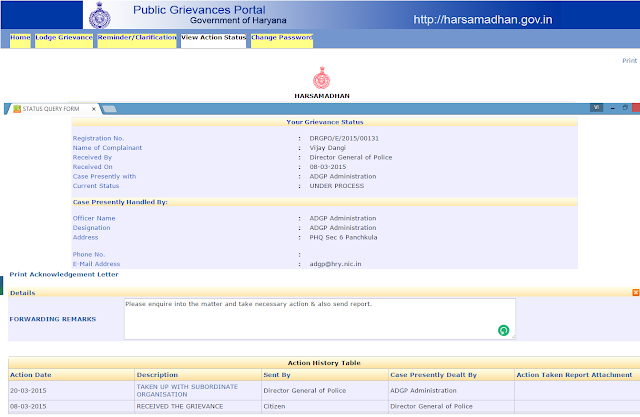Click the green refresh icon in remarks box

[503, 330]
